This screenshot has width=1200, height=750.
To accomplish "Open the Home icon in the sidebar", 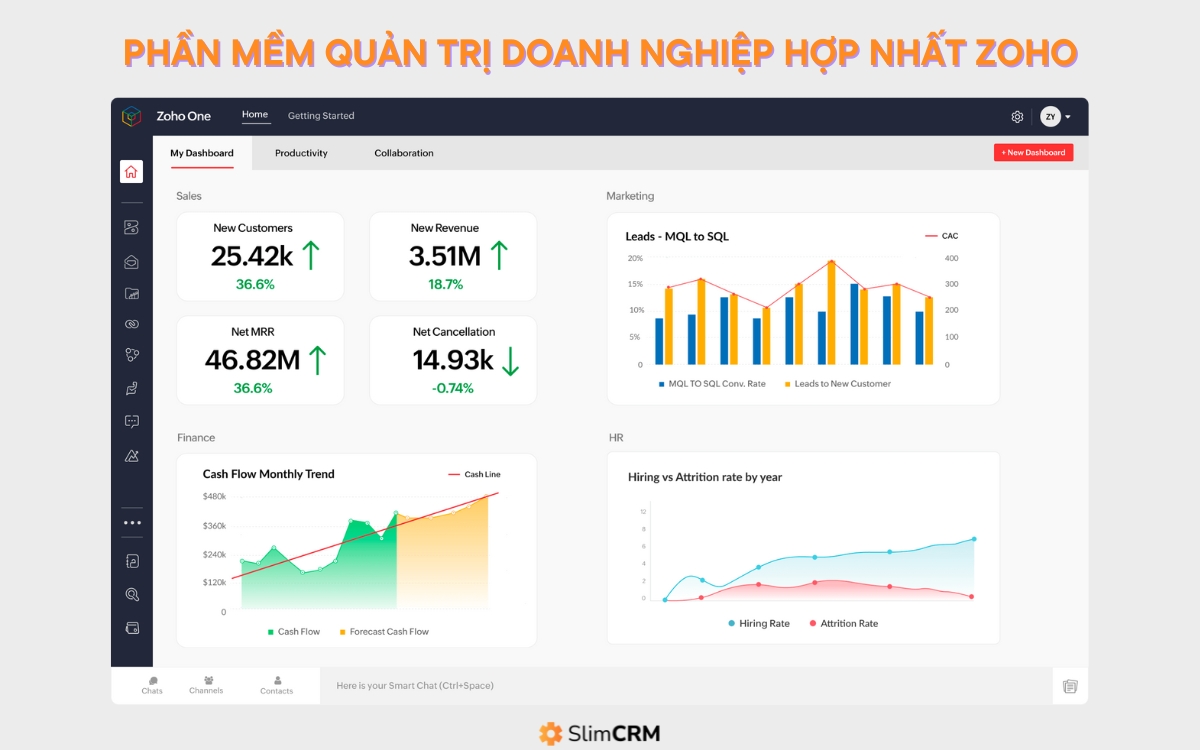I will (x=131, y=171).
